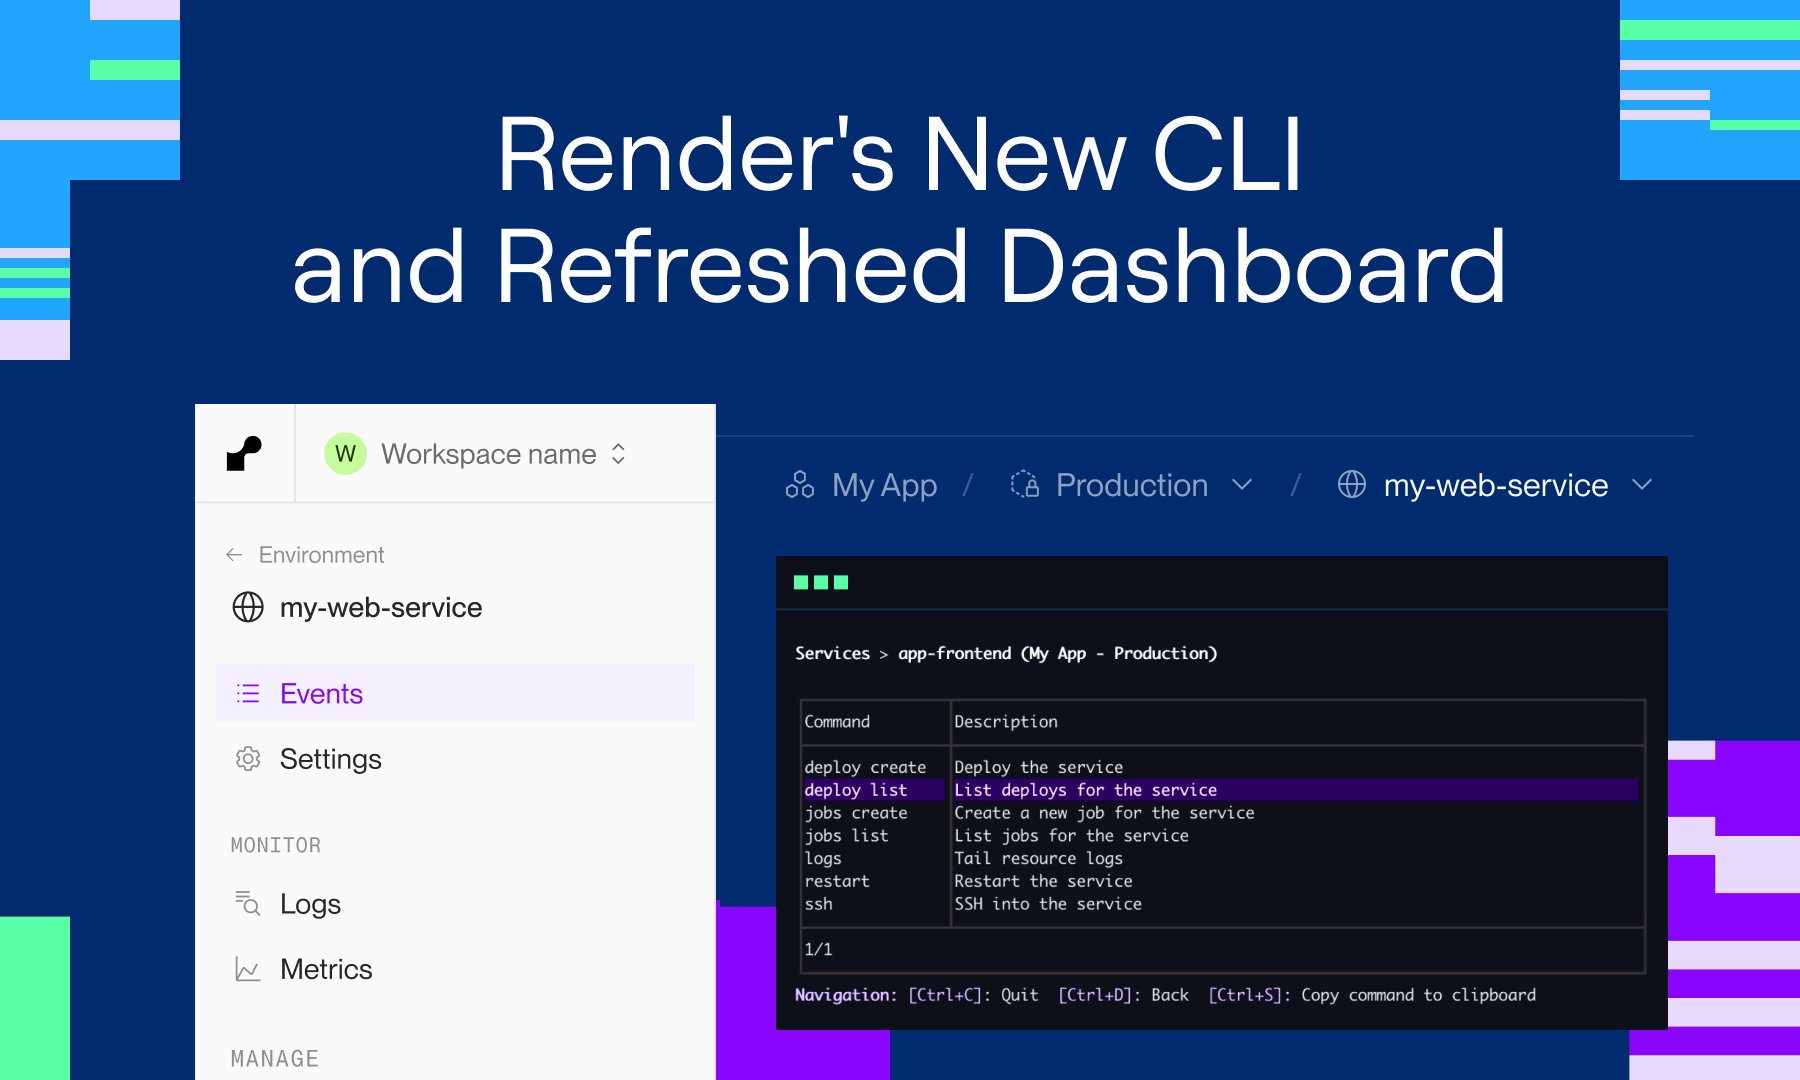This screenshot has width=1800, height=1080.
Task: Click my-web-service in the breadcrumb
Action: point(1495,485)
